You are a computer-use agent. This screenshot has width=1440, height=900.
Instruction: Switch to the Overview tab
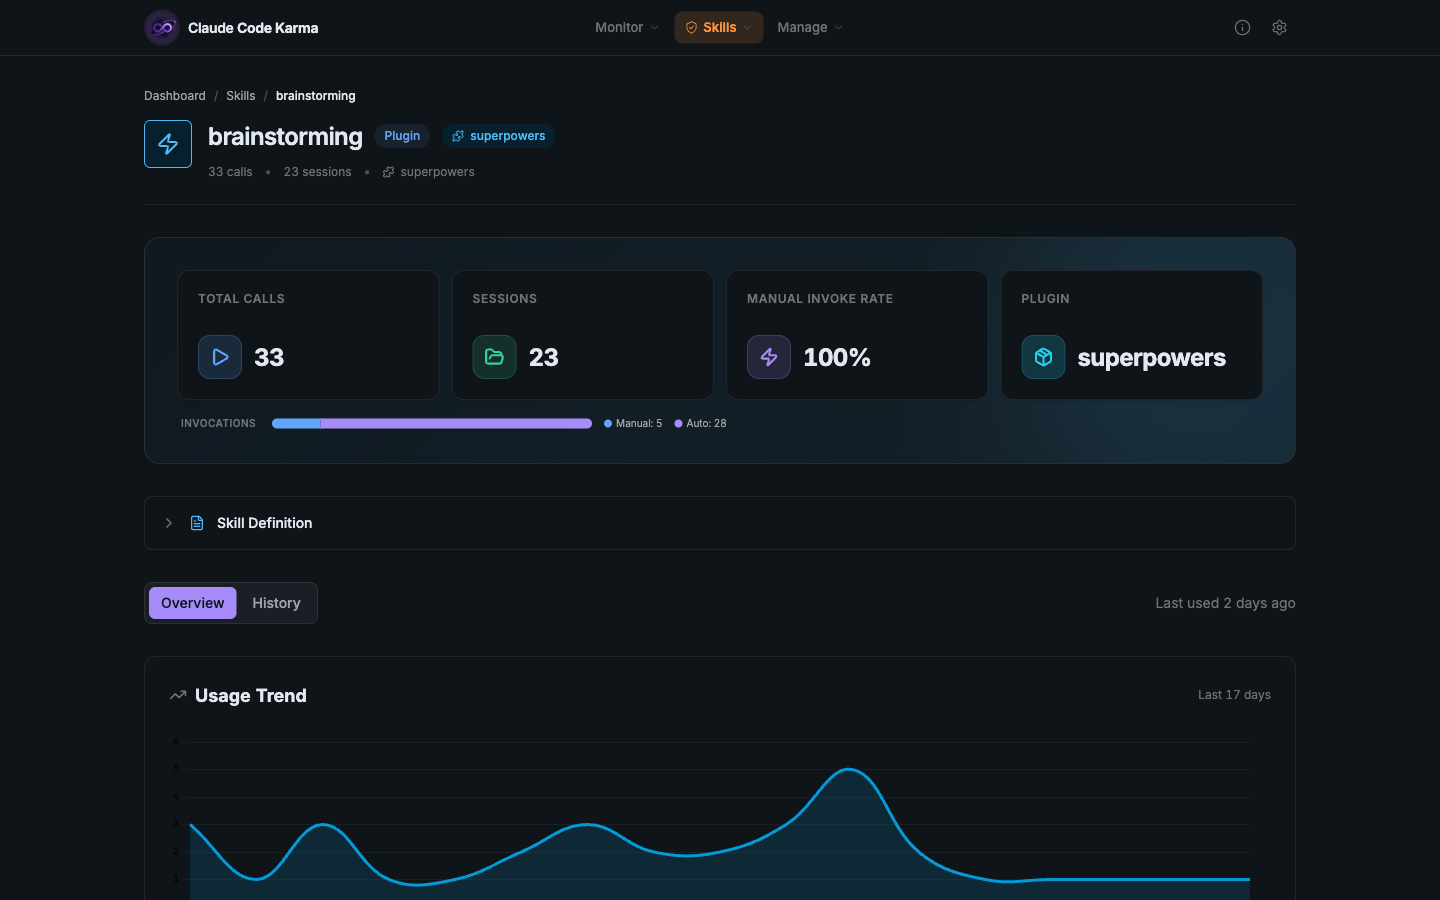pyautogui.click(x=193, y=603)
